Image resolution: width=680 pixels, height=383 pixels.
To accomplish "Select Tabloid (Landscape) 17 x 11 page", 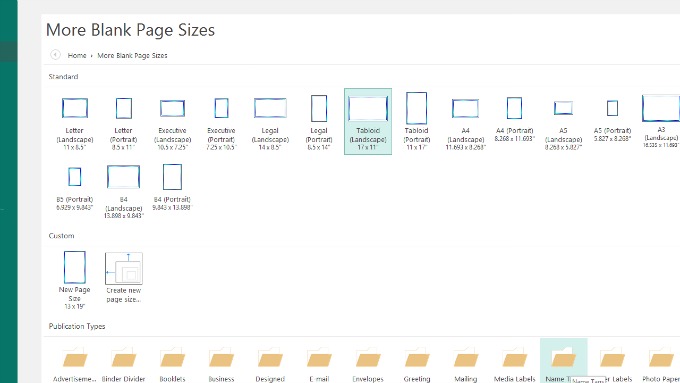I will 368,121.
